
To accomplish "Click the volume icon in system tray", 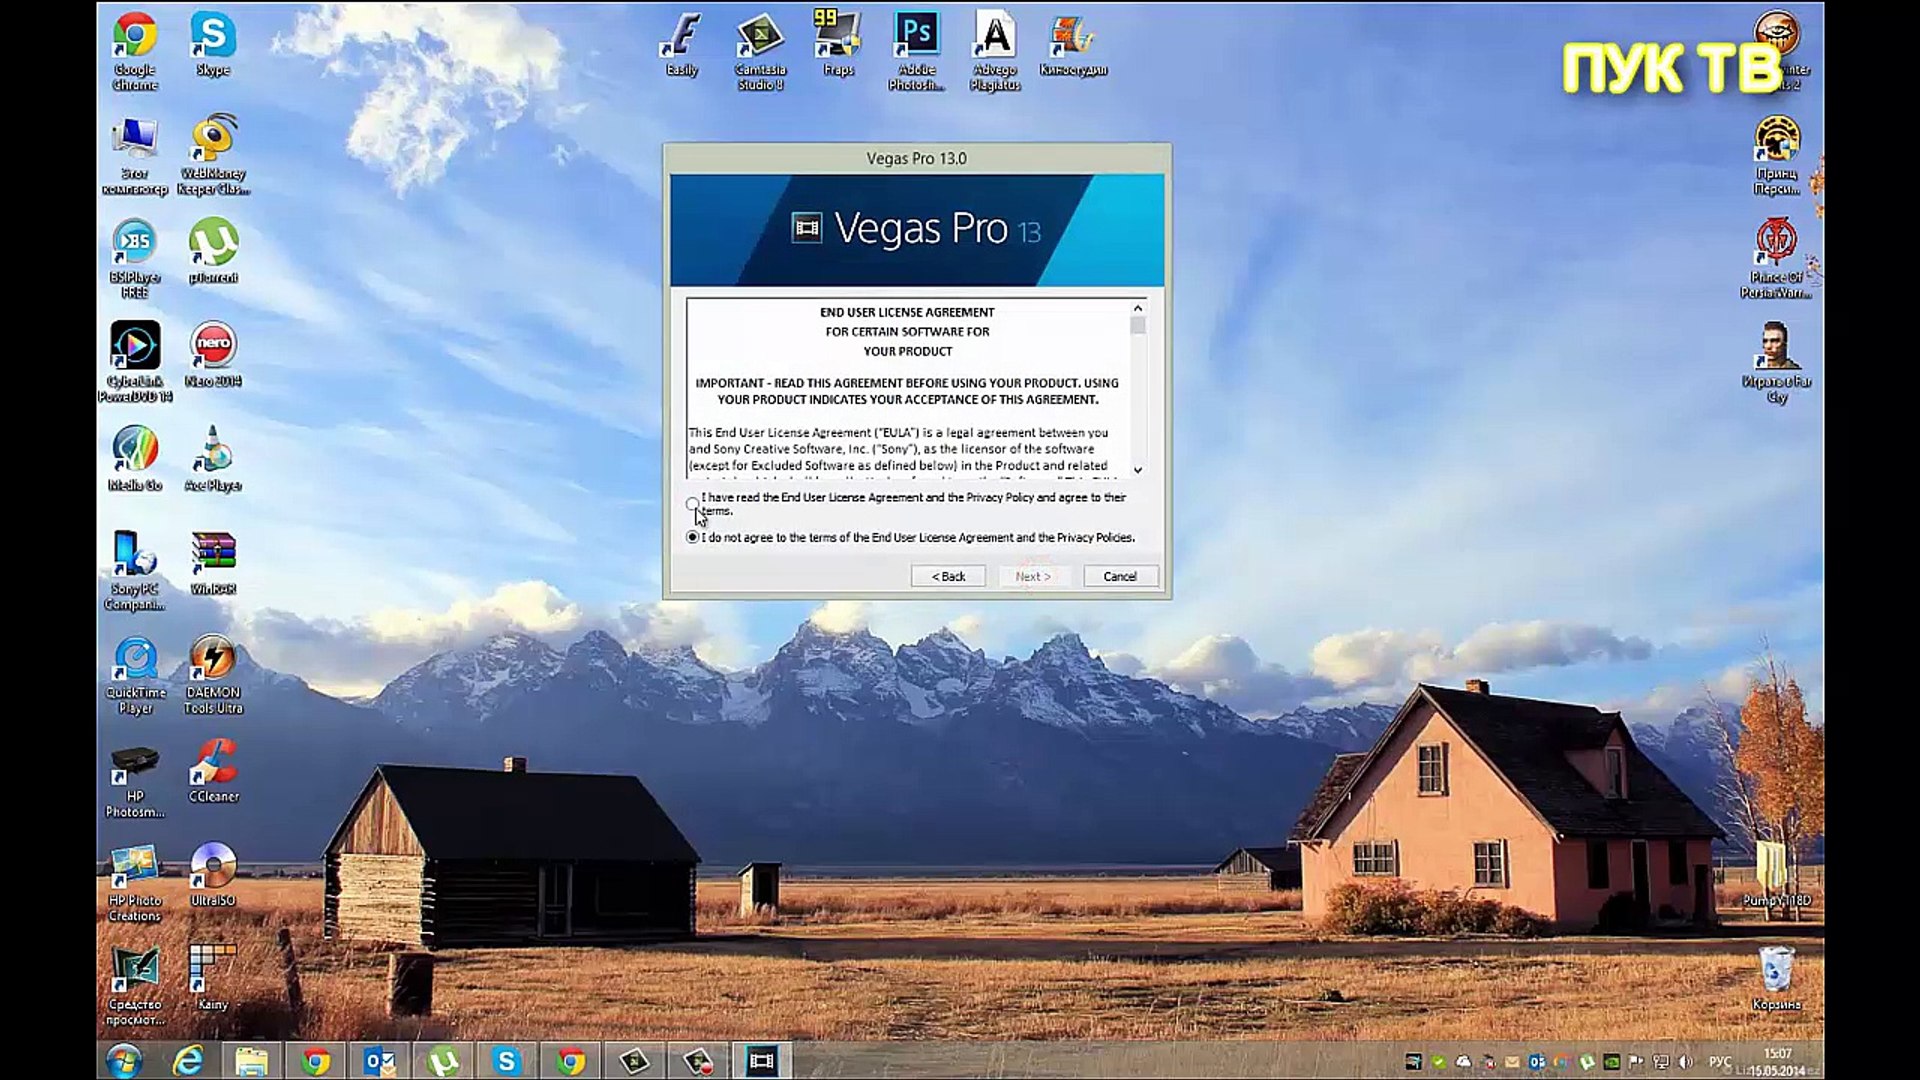I will 1686,1062.
